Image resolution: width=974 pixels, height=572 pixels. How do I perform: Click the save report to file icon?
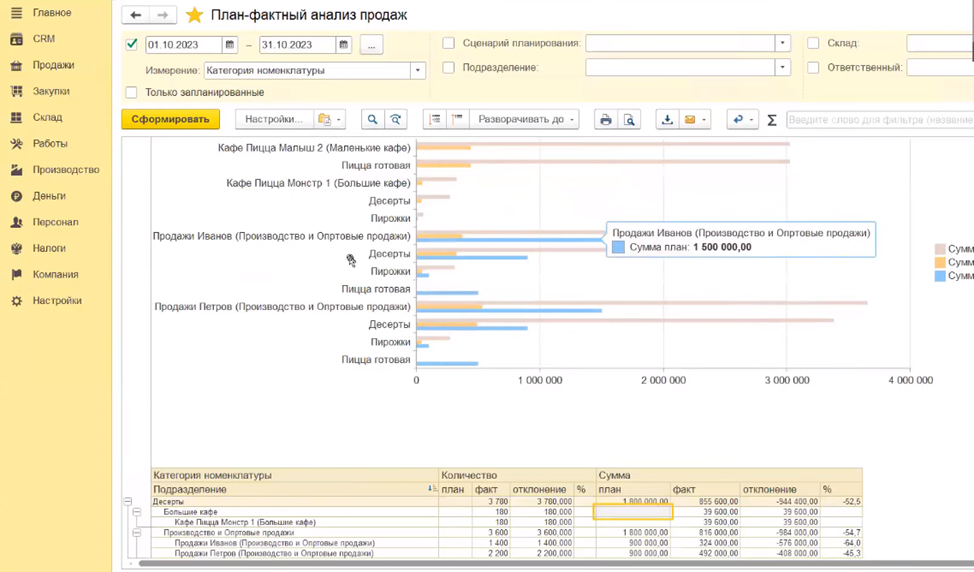point(667,120)
